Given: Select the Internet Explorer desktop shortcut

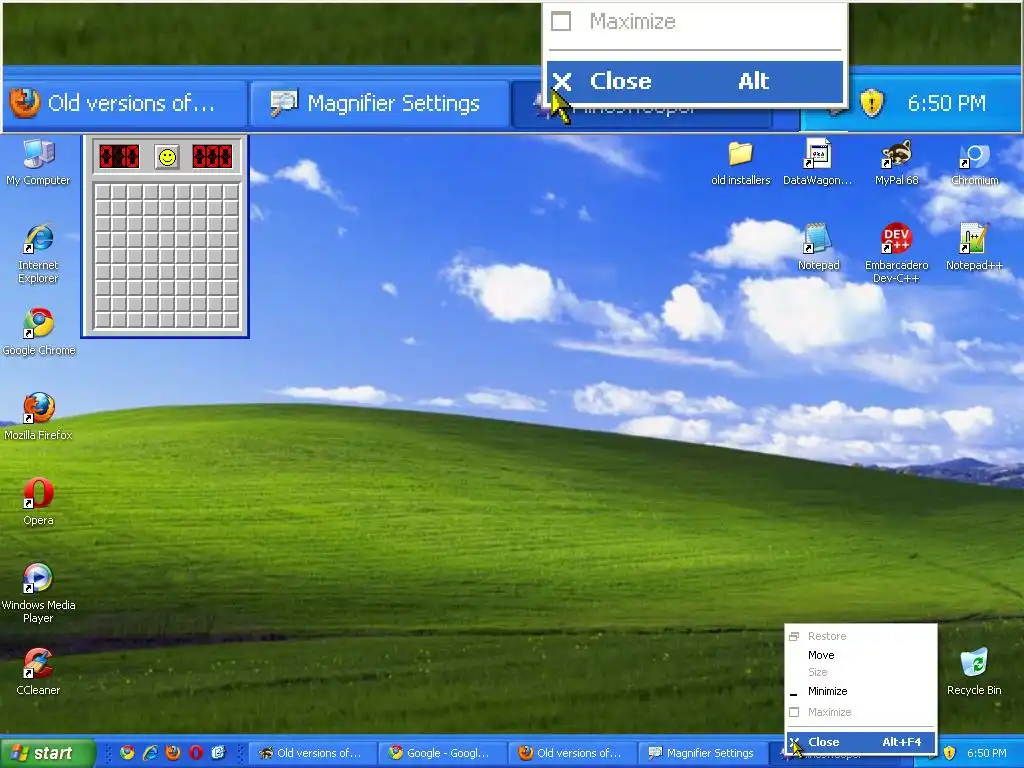Looking at the screenshot, I should 38,253.
